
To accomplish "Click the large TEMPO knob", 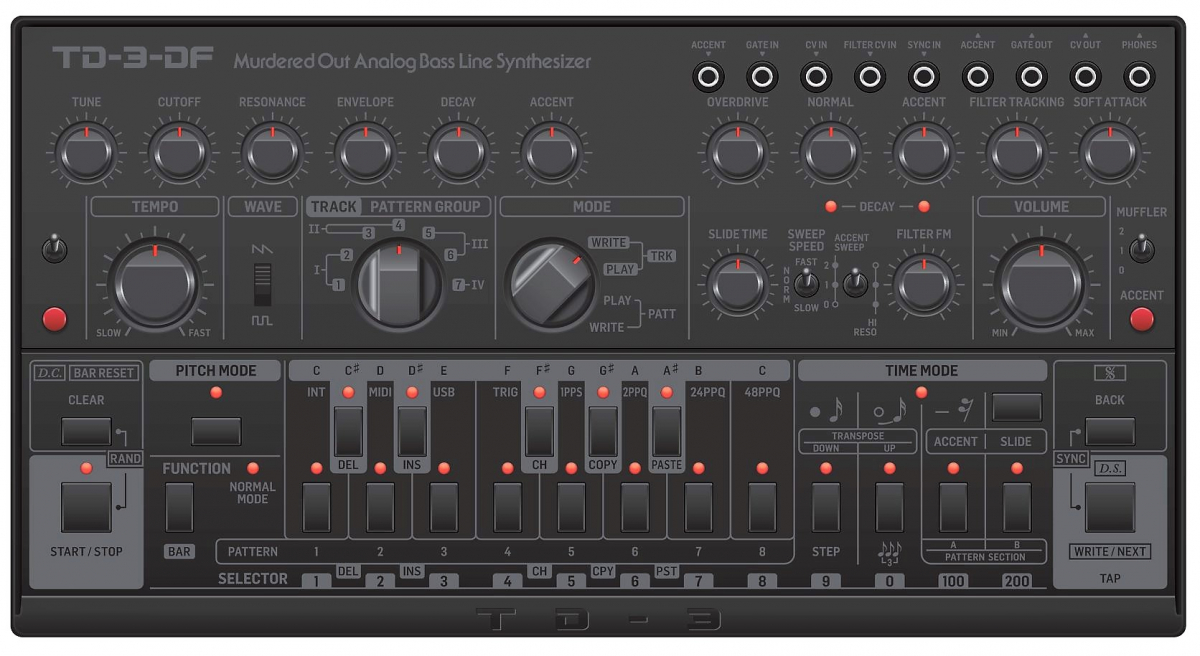I will pos(154,284).
